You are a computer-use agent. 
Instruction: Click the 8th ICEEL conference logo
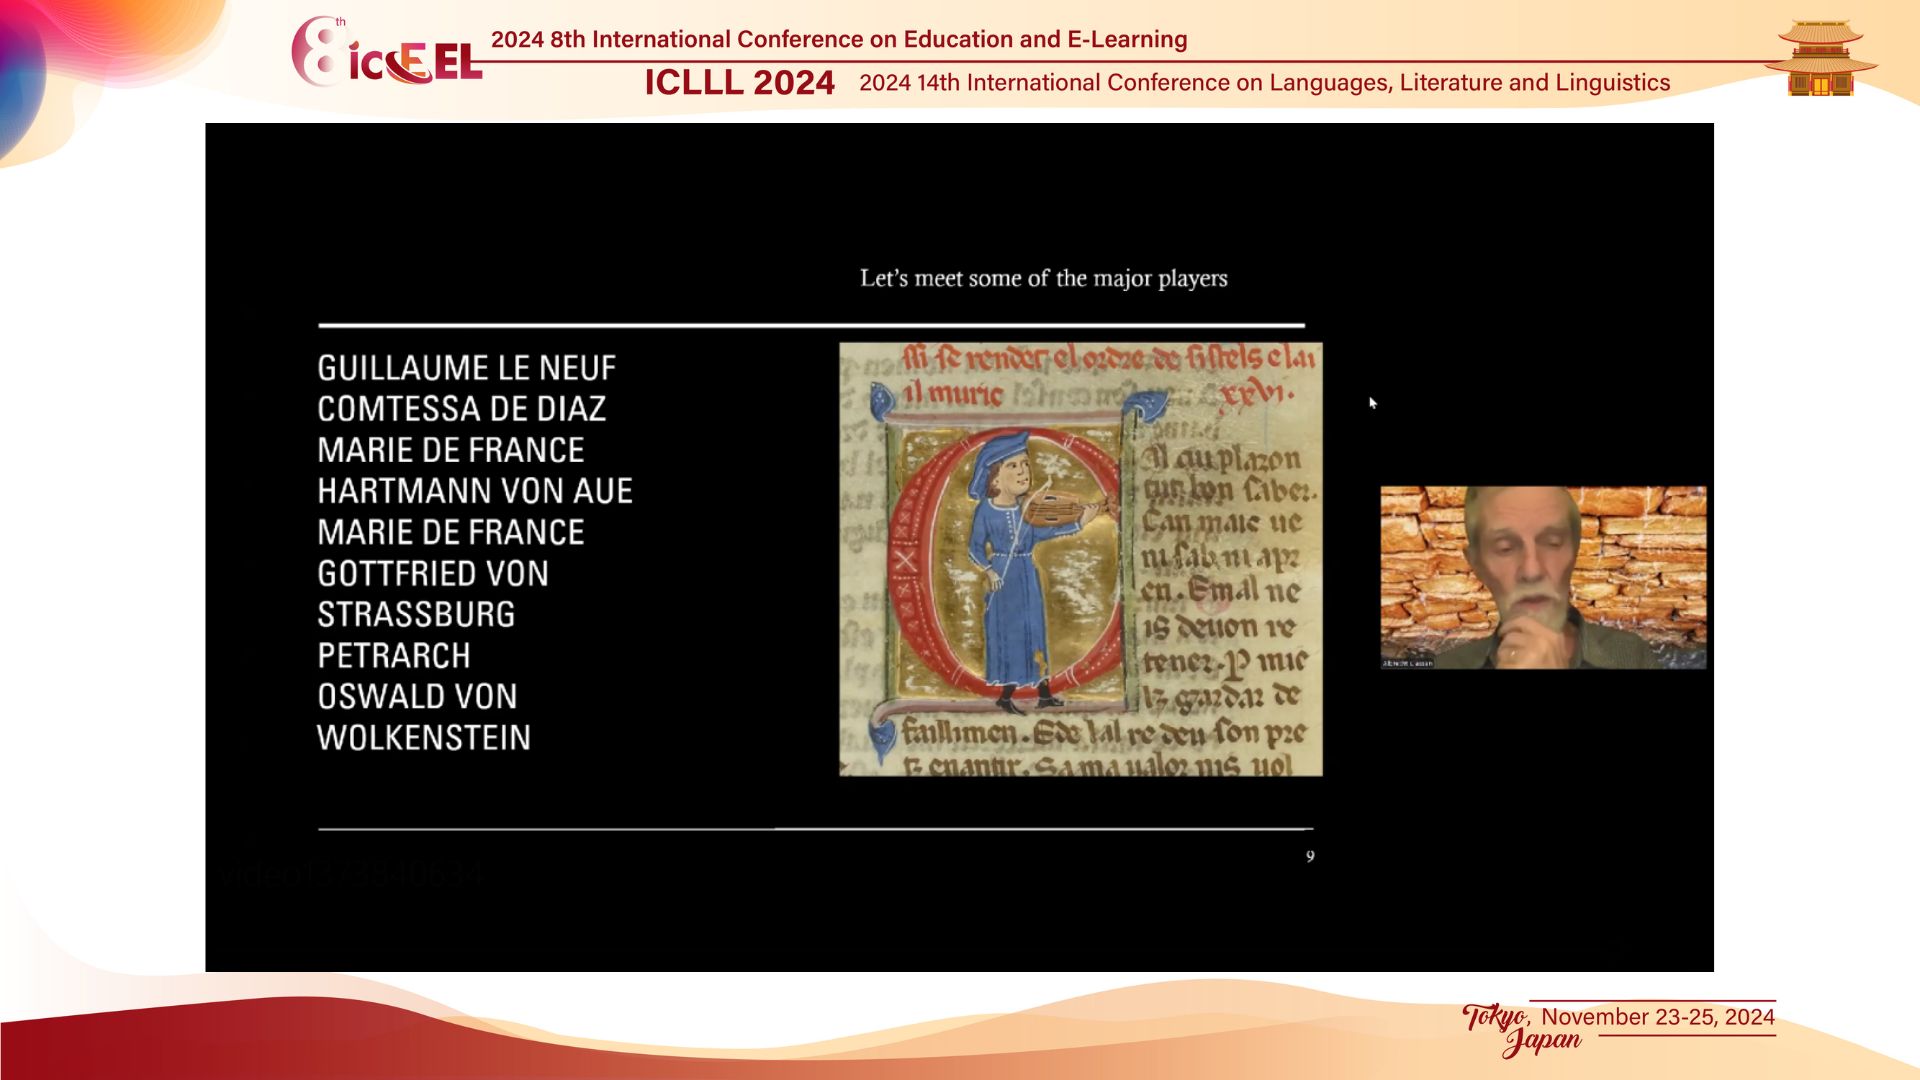pyautogui.click(x=387, y=52)
